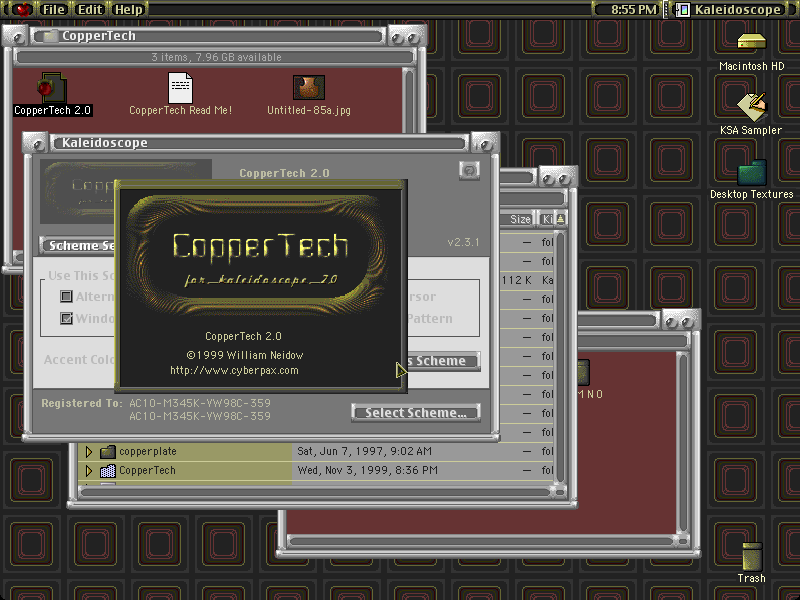Click the Select Scheme... button

pyautogui.click(x=416, y=412)
